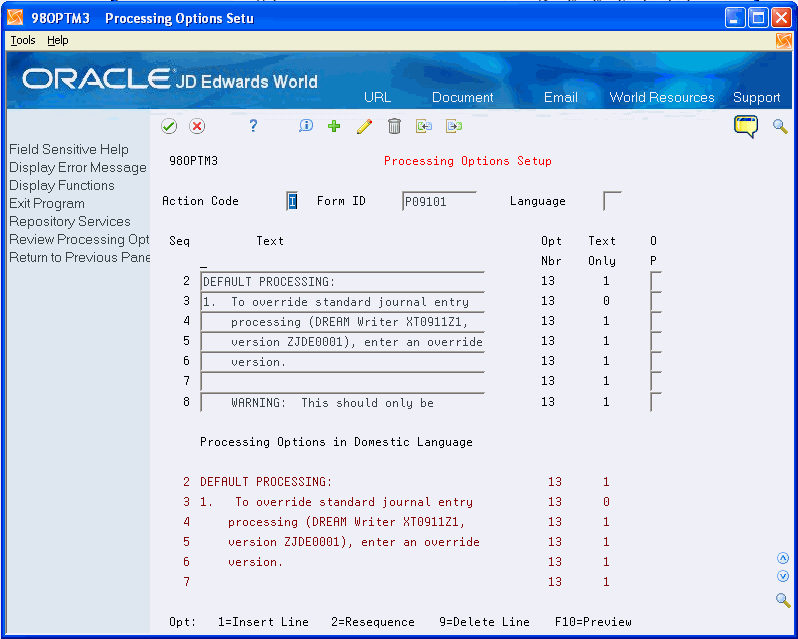The width and height of the screenshot is (798, 639).
Task: Click the OP option field for sequence 3
Action: [x=656, y=302]
